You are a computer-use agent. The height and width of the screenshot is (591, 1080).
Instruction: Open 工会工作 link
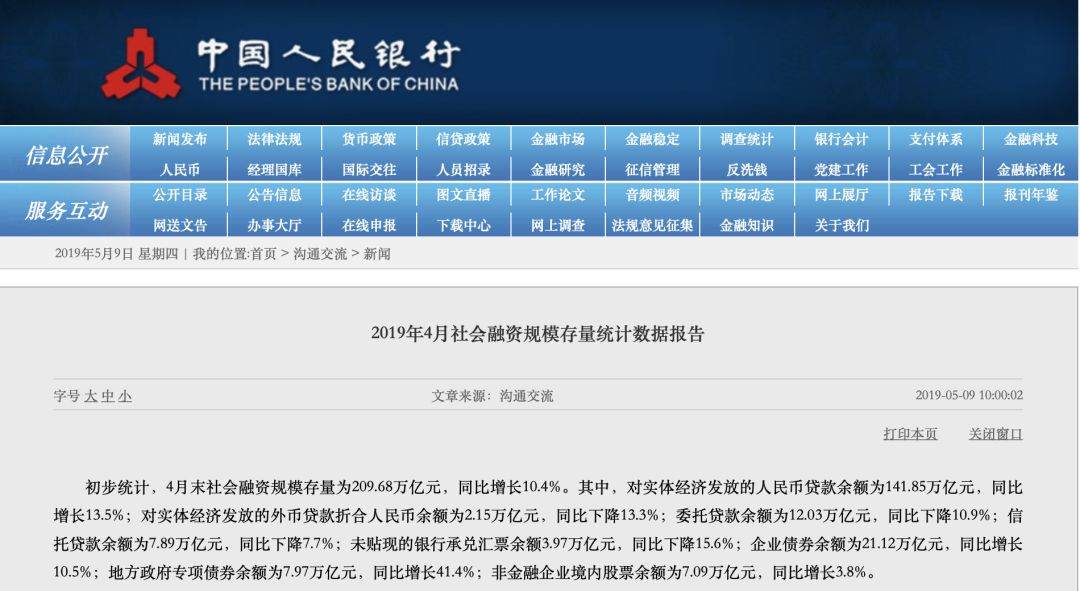pyautogui.click(x=935, y=169)
